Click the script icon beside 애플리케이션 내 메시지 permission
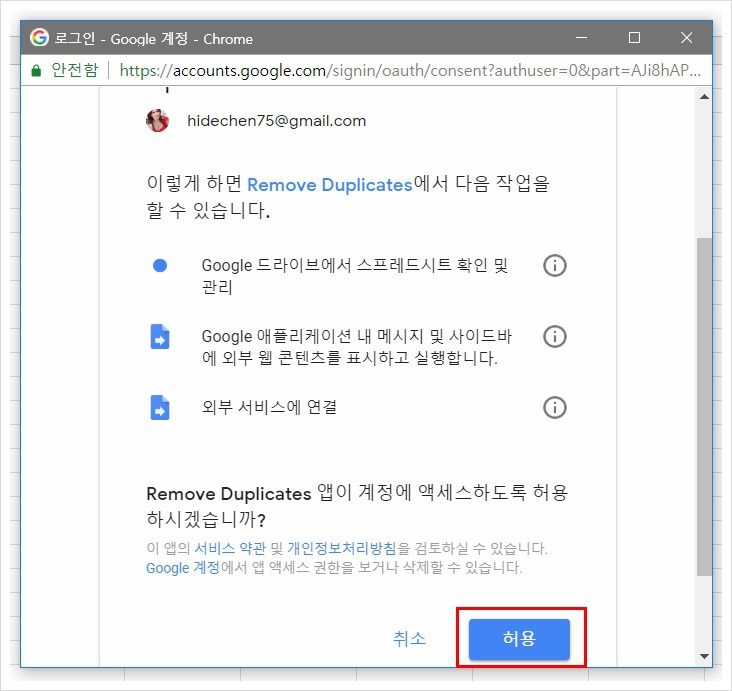This screenshot has height=691, width=732. (160, 337)
